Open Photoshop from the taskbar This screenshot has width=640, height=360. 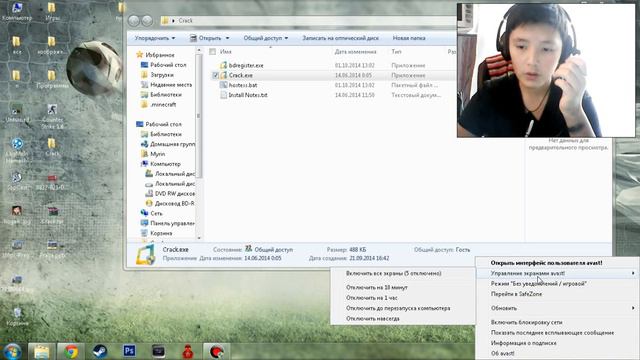coord(129,351)
